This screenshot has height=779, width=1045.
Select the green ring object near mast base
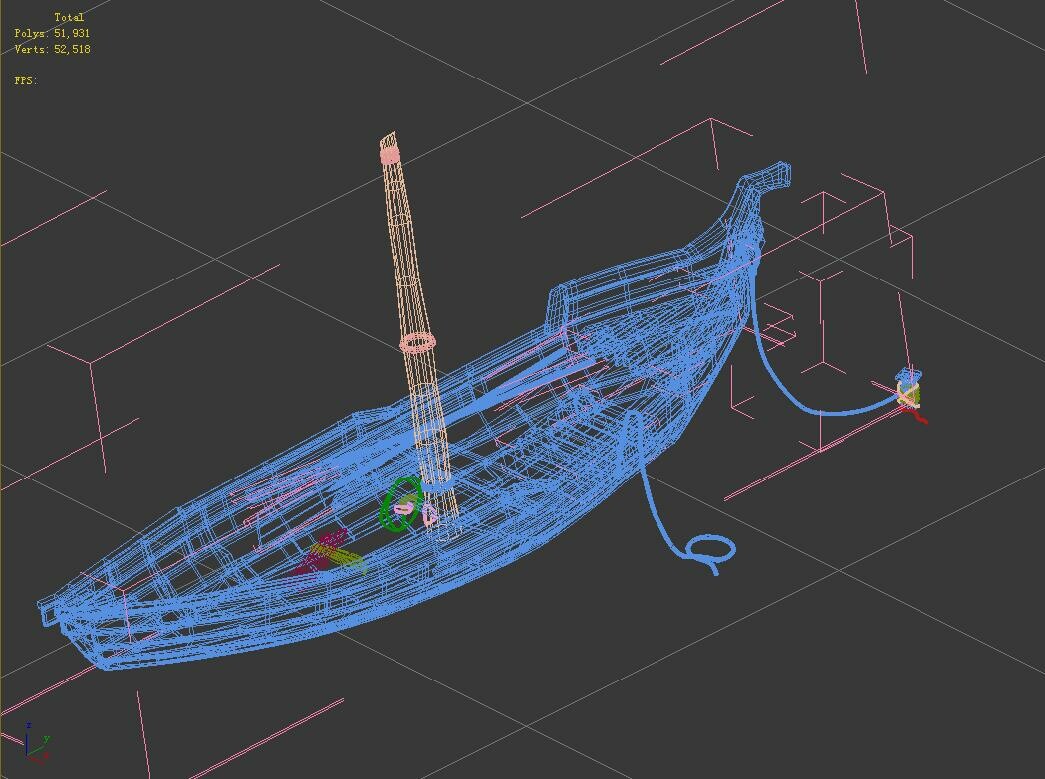coord(400,504)
